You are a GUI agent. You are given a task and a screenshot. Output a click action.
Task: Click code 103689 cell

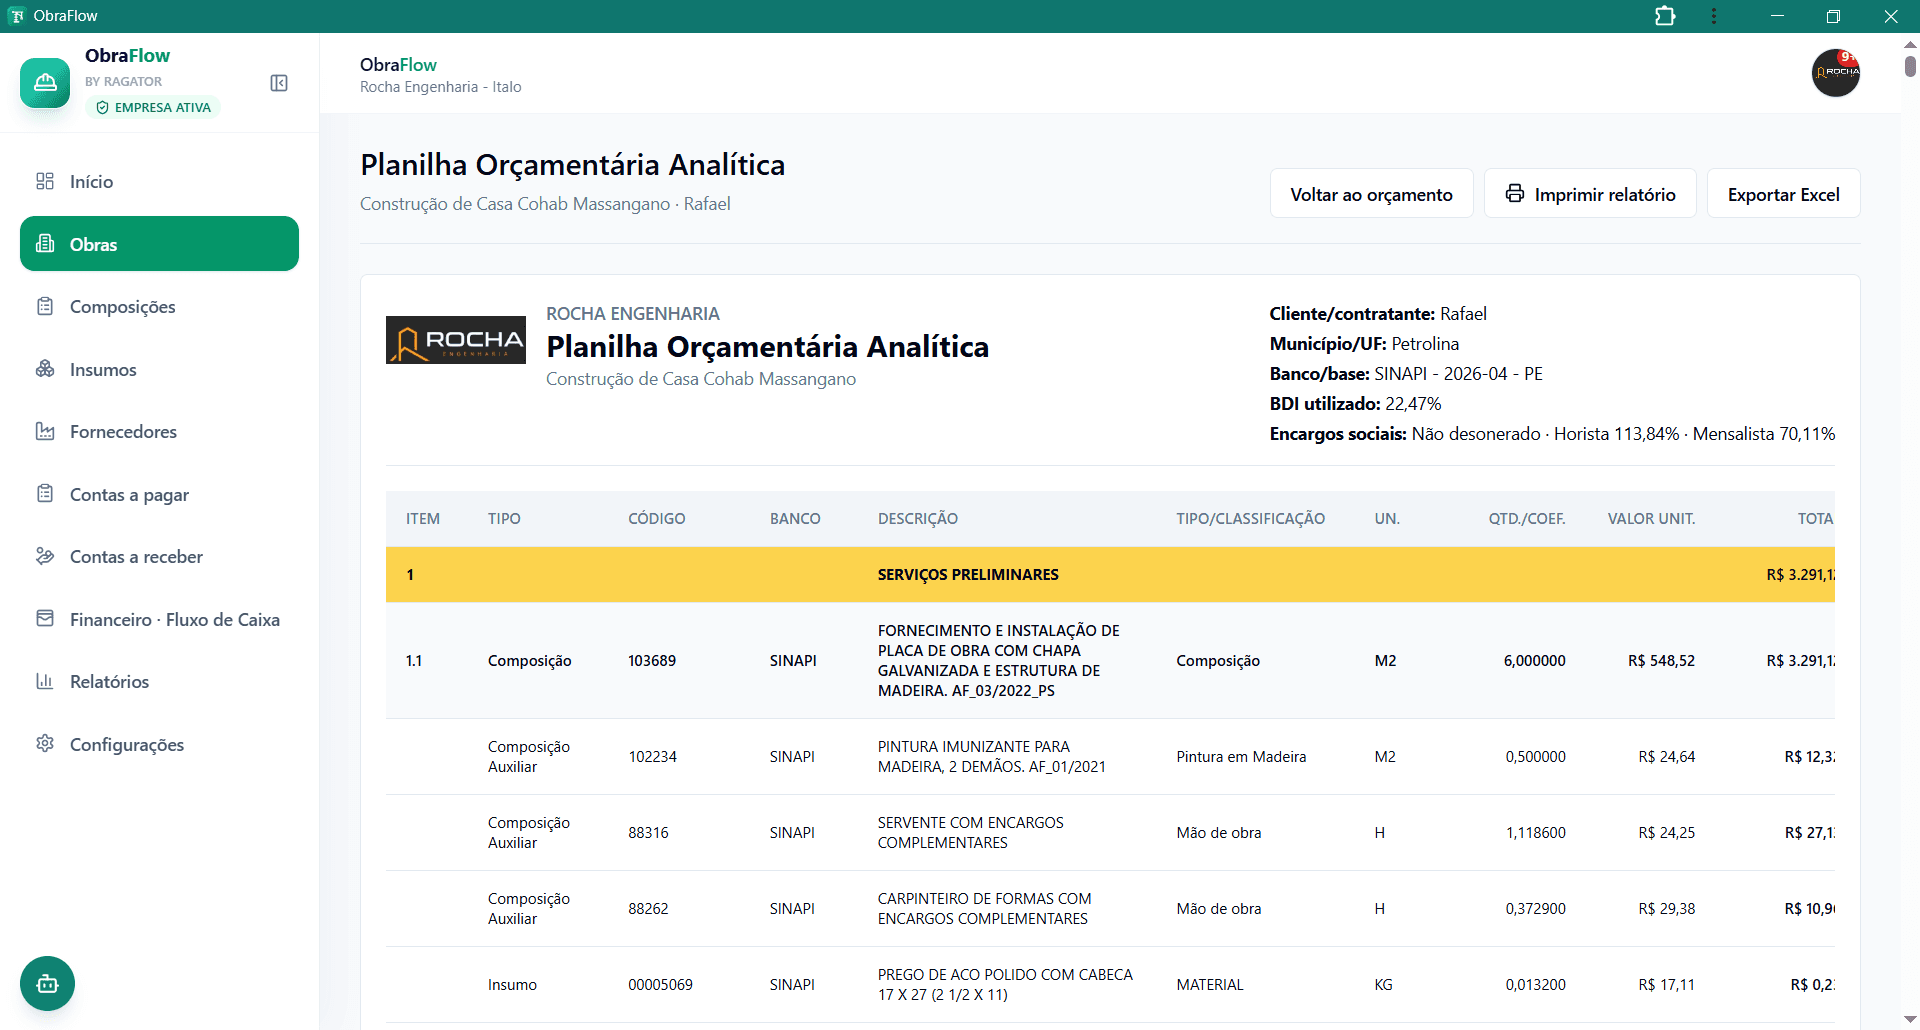tap(652, 660)
